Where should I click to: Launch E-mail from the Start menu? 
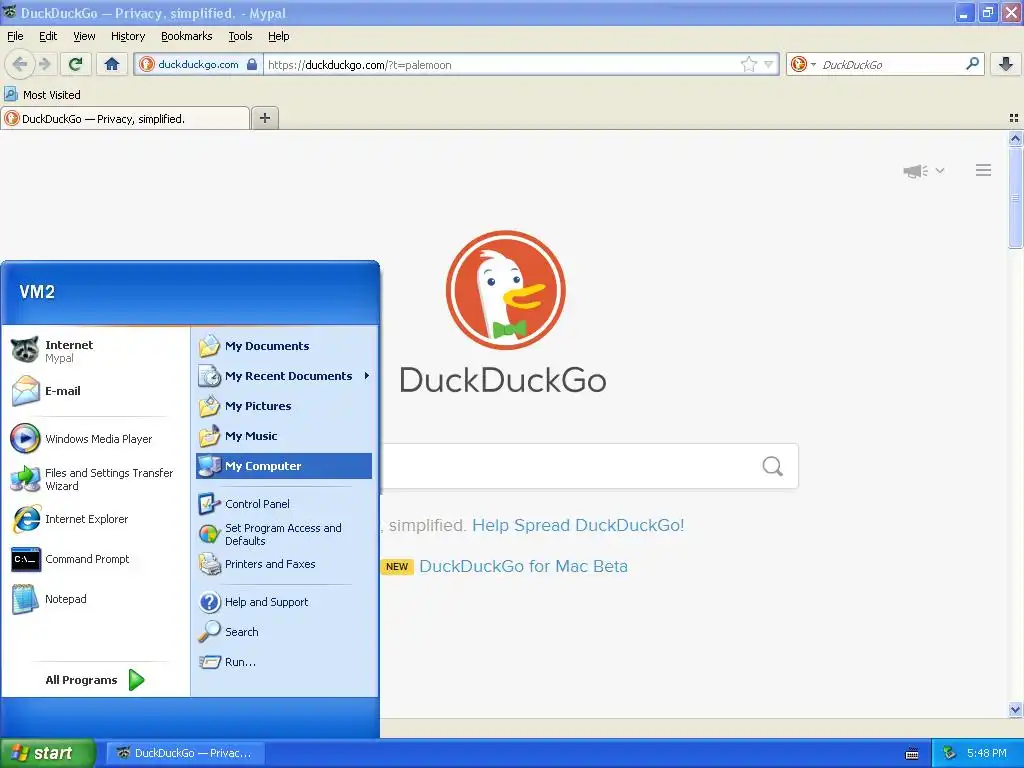coord(95,391)
